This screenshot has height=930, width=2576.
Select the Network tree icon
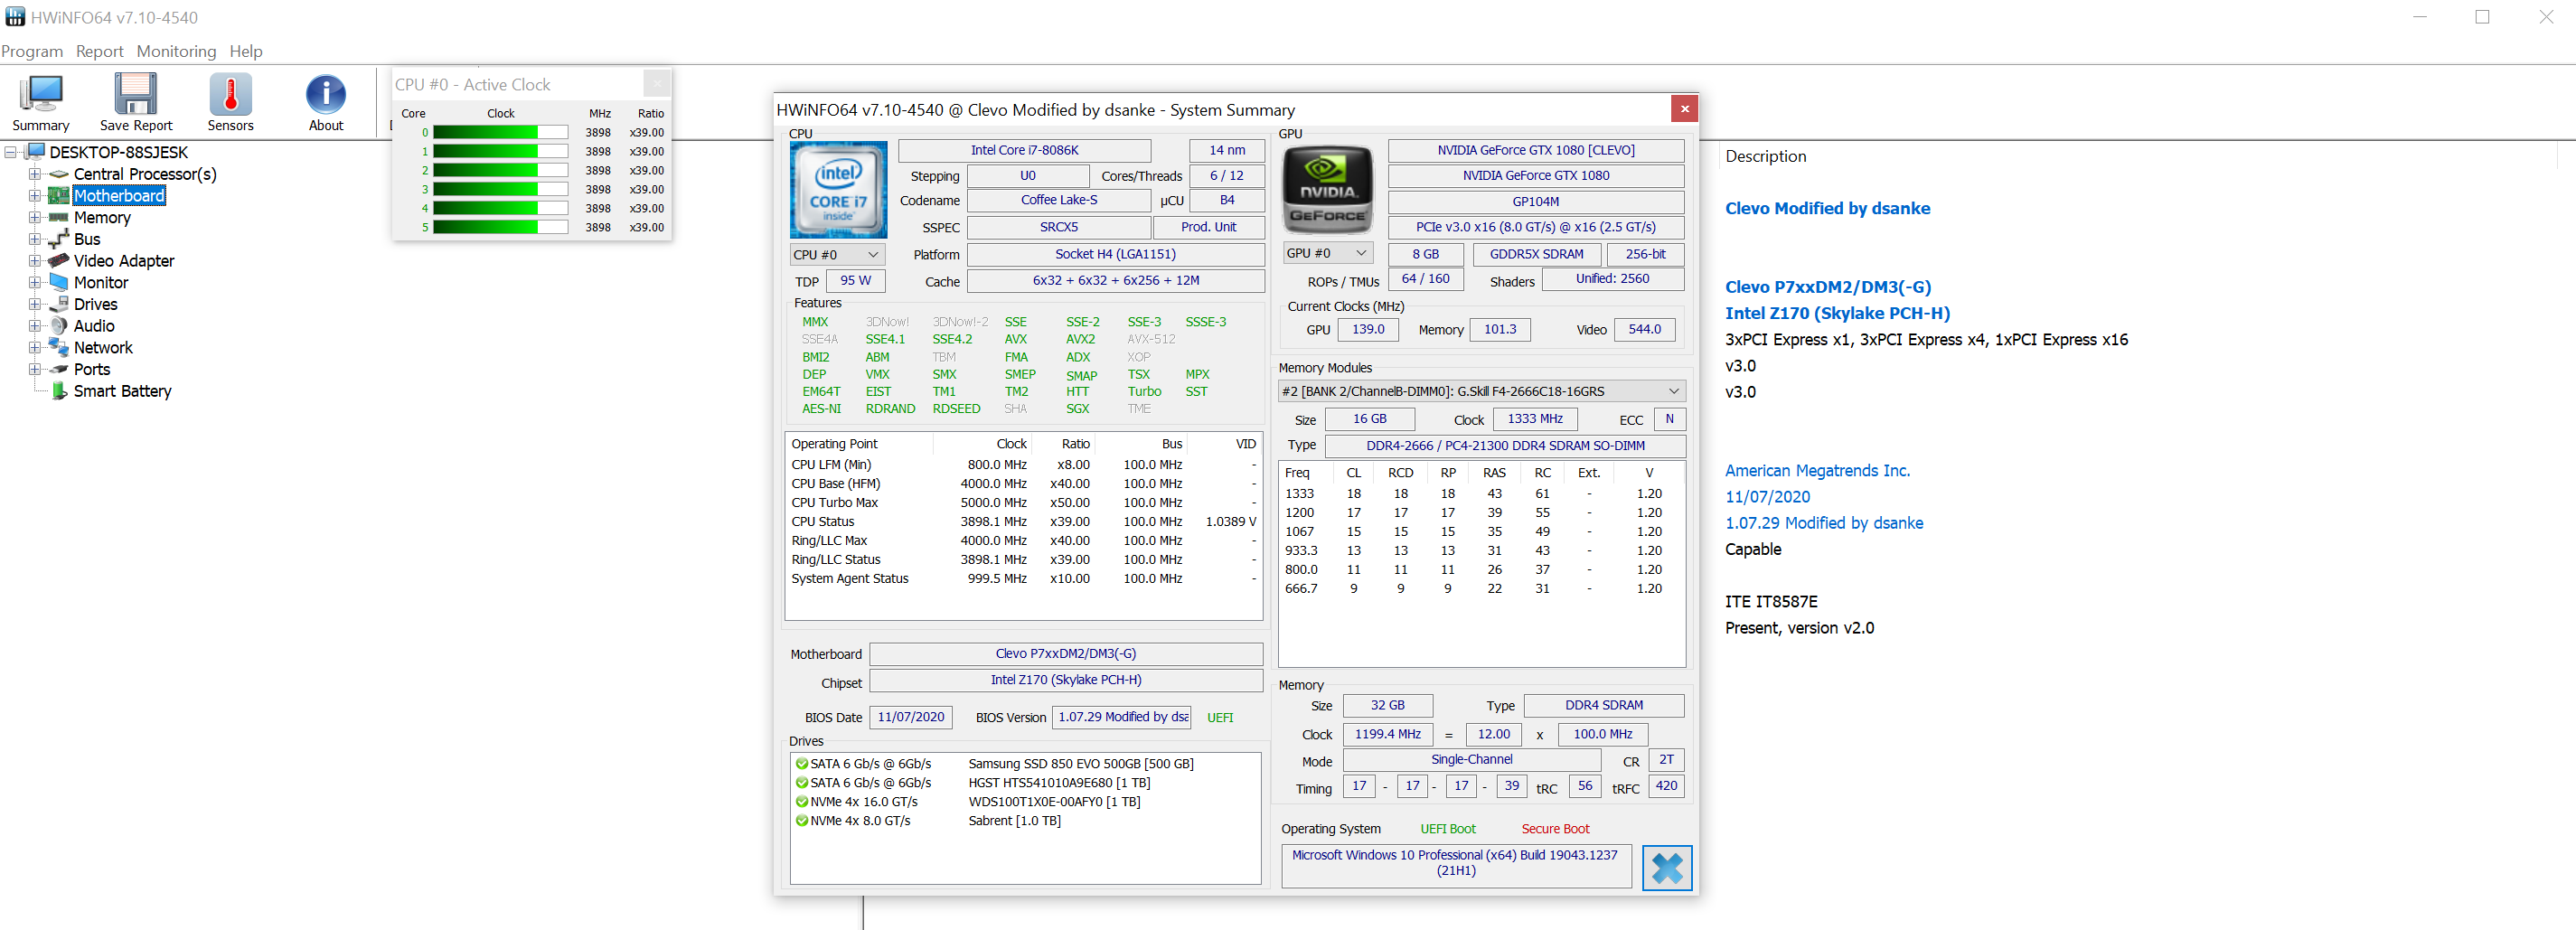(x=59, y=347)
